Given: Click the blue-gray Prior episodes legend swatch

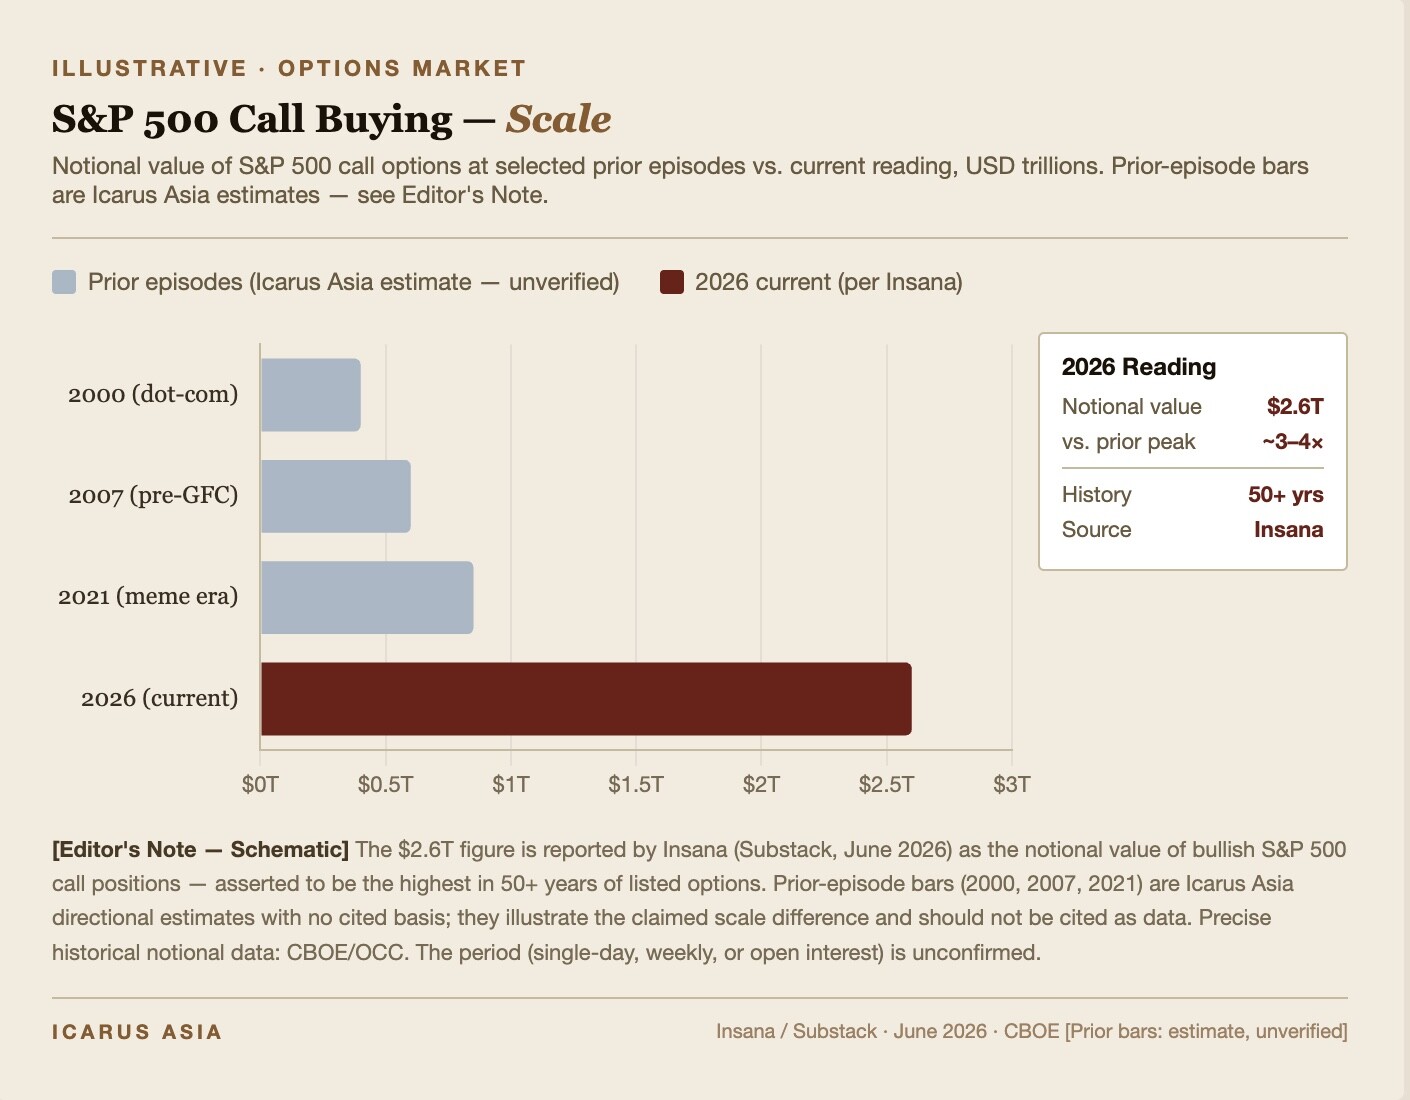Looking at the screenshot, I should point(64,282).
